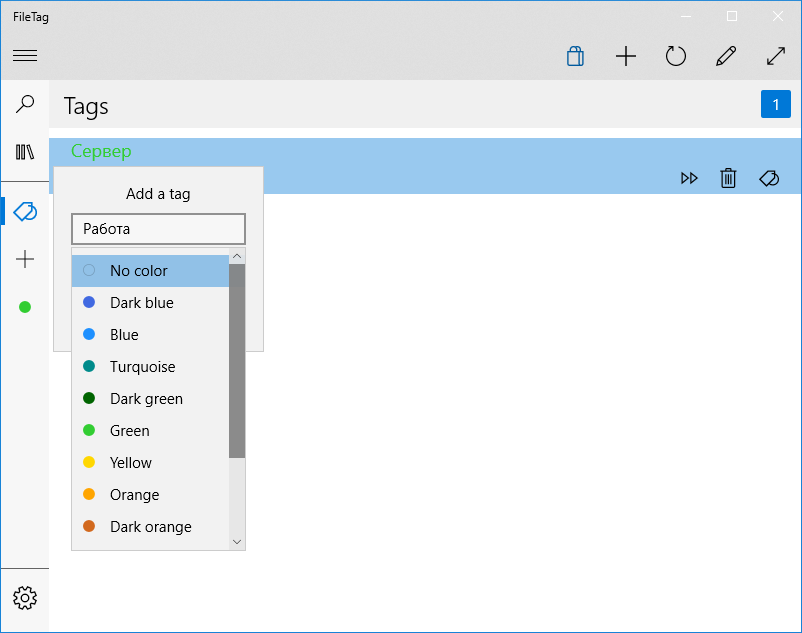The image size is (802, 633).
Task: Click the pencil Edit icon
Action: click(726, 56)
